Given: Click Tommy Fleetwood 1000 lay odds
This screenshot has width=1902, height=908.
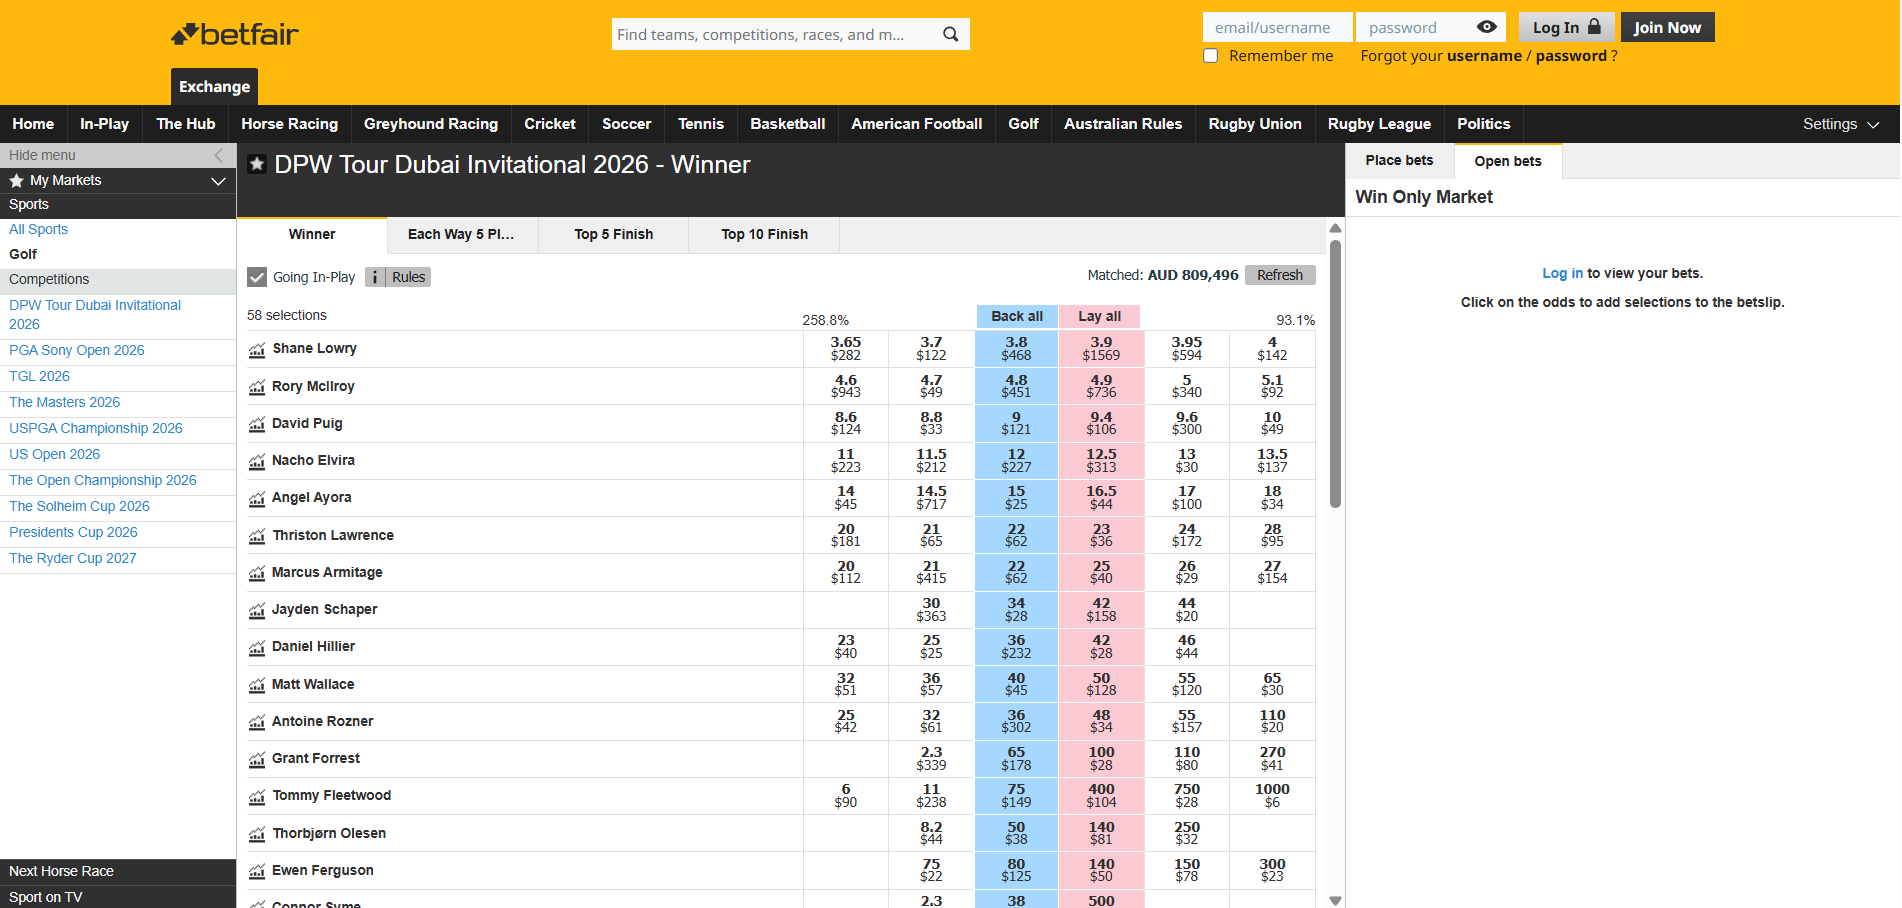Looking at the screenshot, I should coord(1272,795).
